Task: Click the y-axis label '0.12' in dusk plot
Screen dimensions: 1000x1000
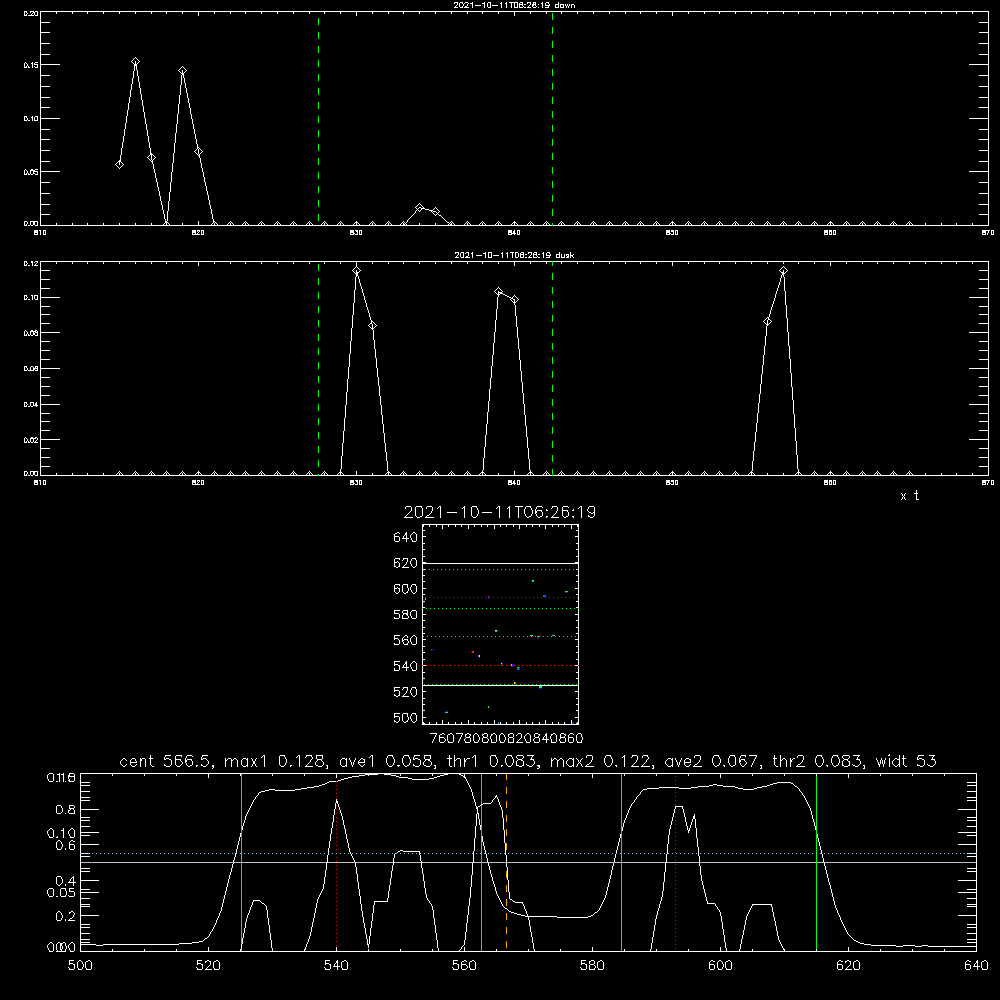Action: (31, 263)
